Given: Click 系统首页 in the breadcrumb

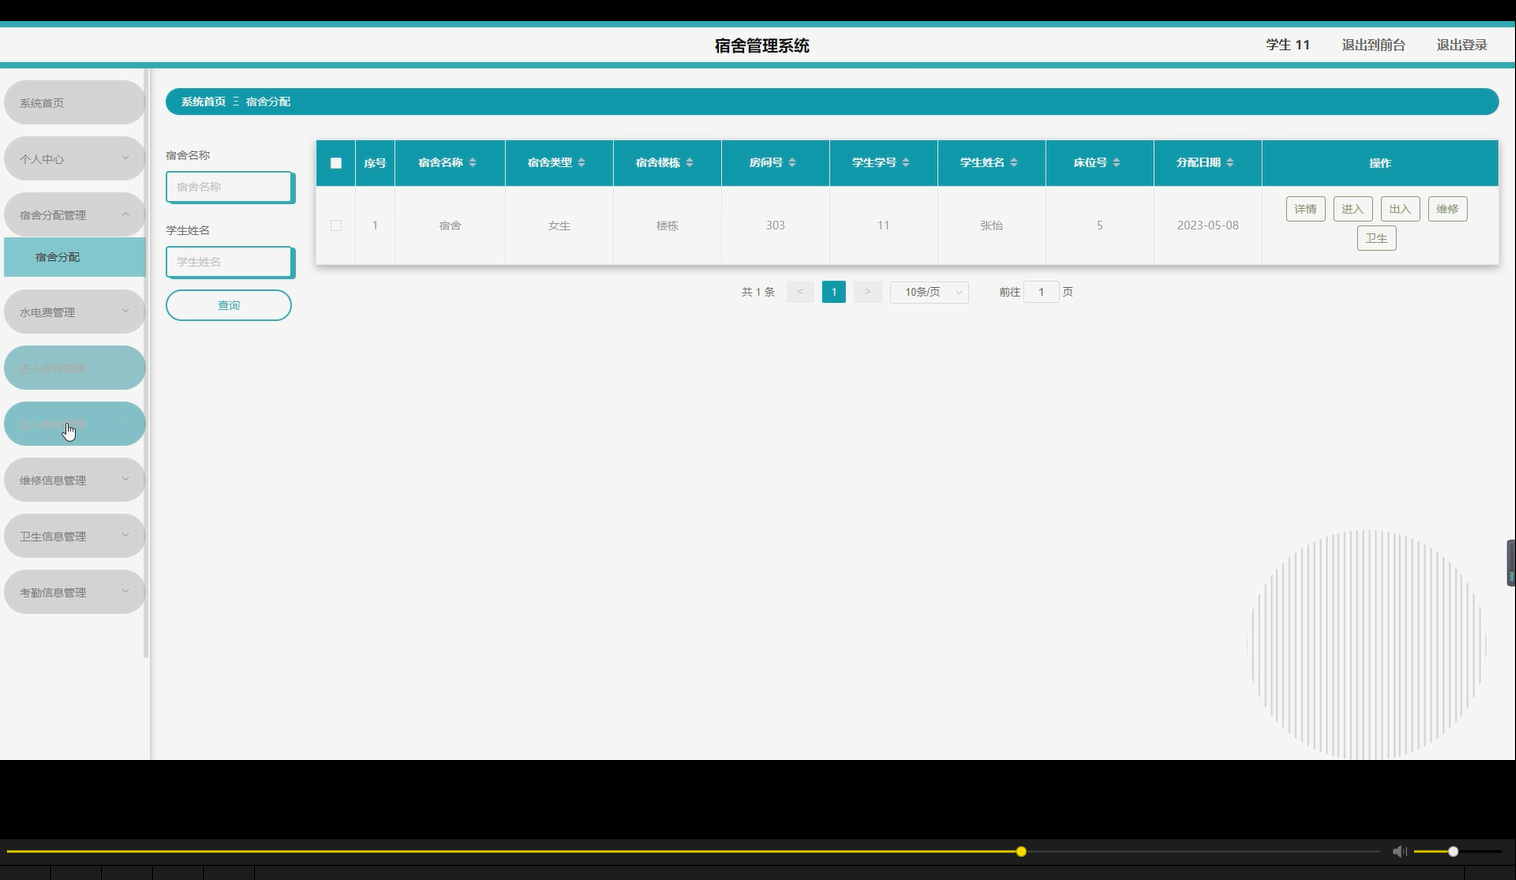Looking at the screenshot, I should [203, 102].
